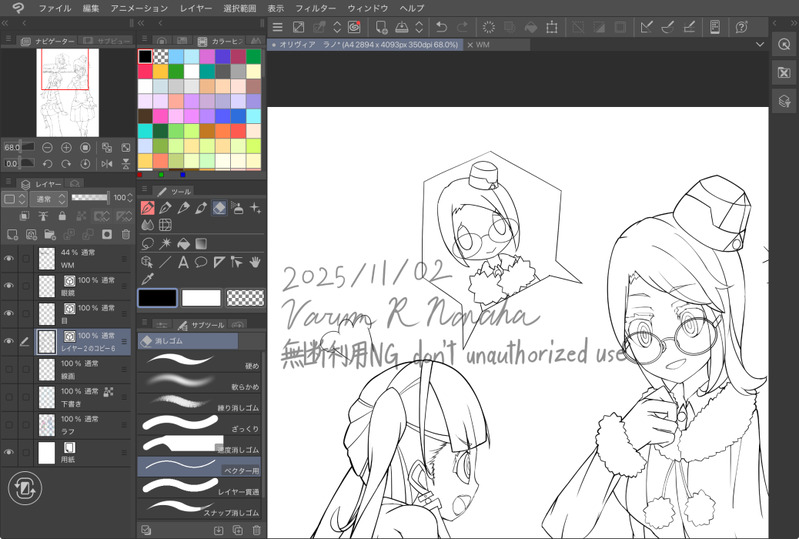
Task: Toggle Clip to layer below icon
Action: 24,216
